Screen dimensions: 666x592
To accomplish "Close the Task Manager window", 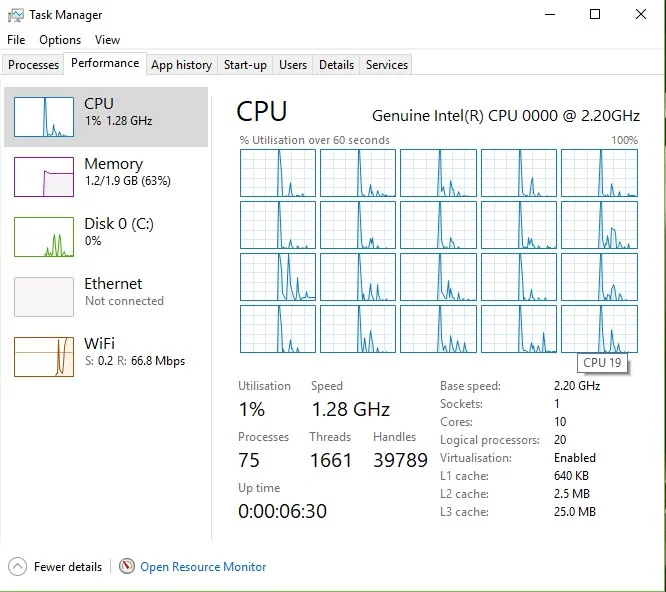I will [x=641, y=14].
